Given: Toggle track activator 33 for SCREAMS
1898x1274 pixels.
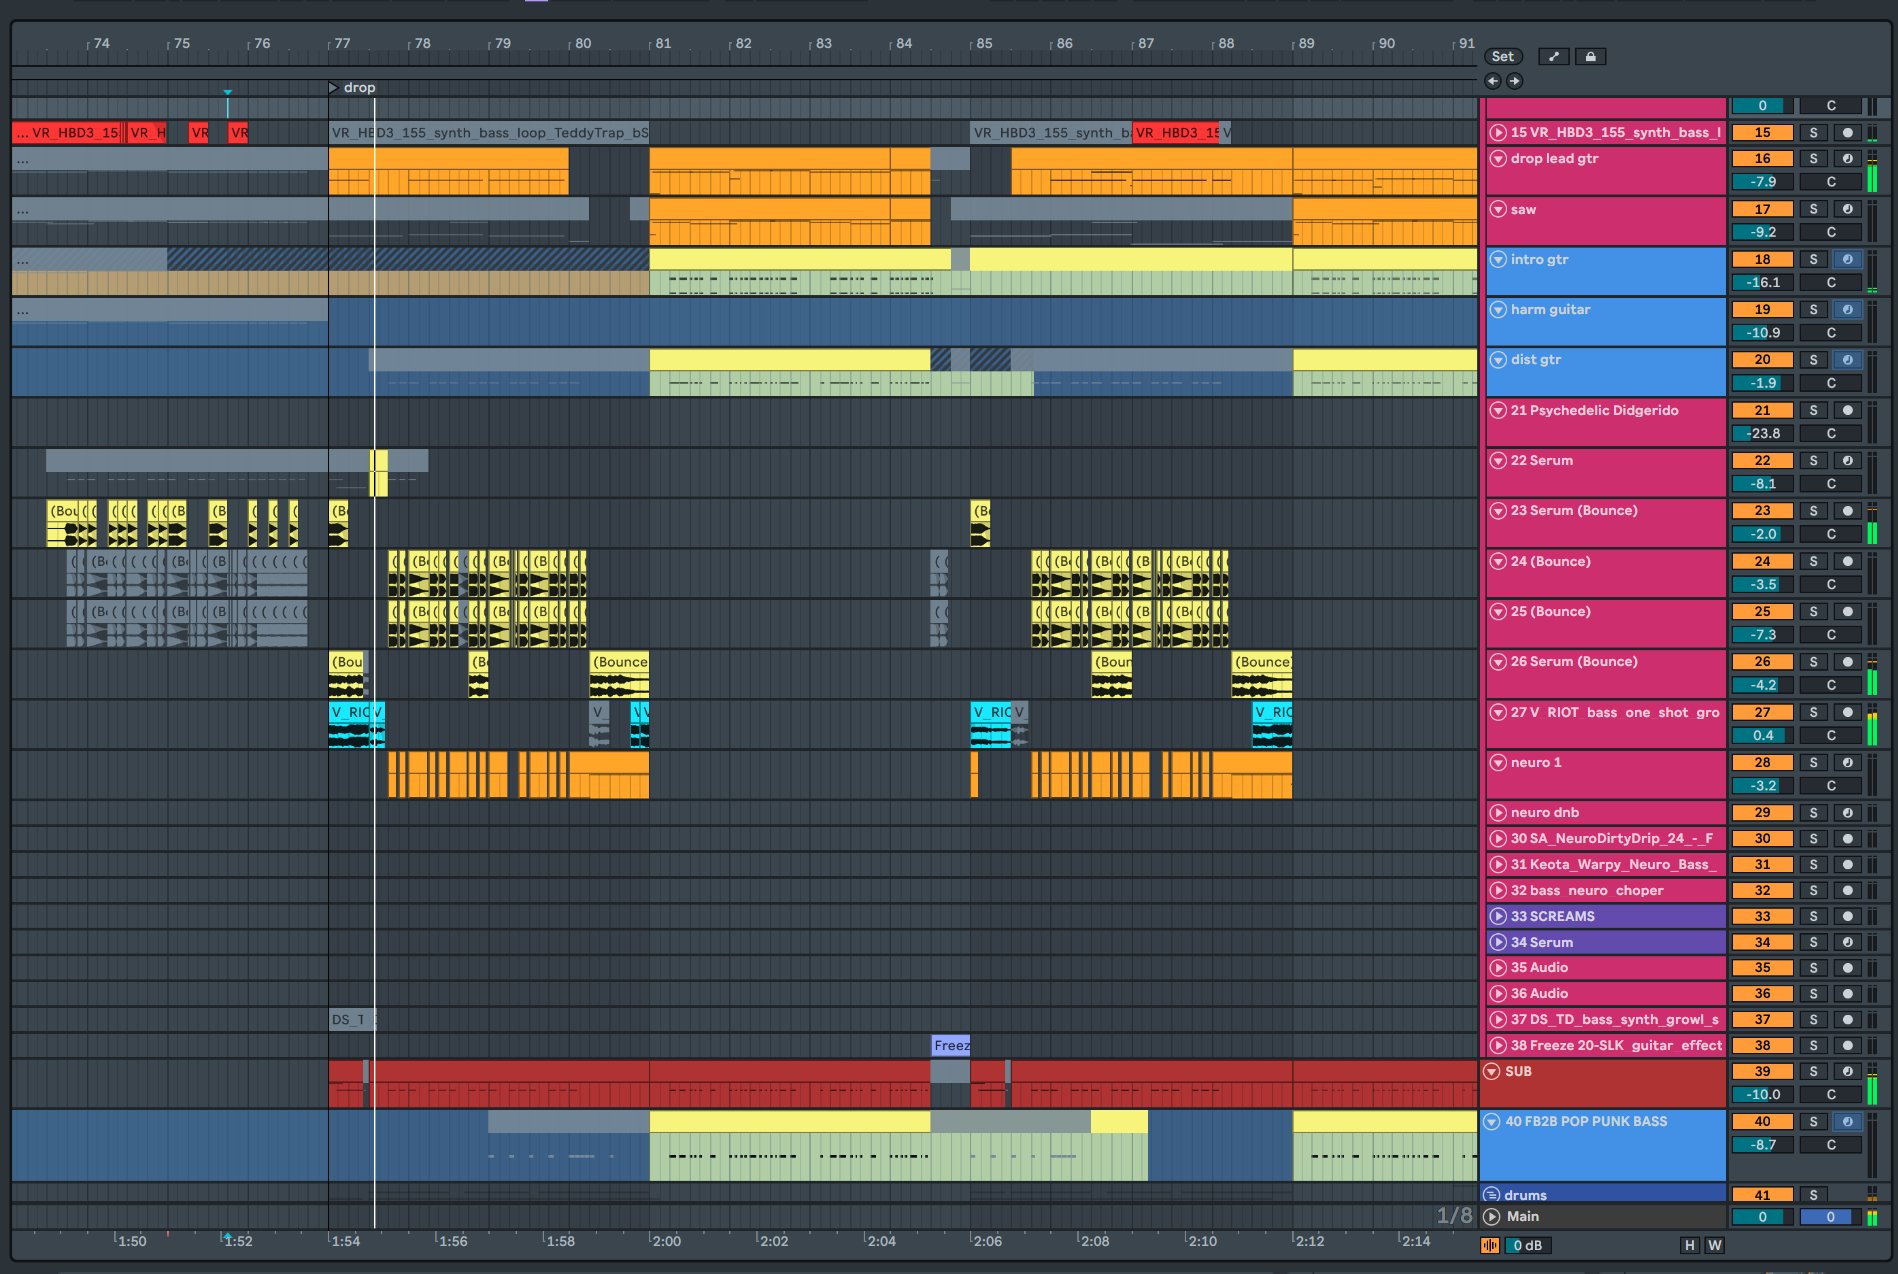Looking at the screenshot, I should pos(1762,916).
